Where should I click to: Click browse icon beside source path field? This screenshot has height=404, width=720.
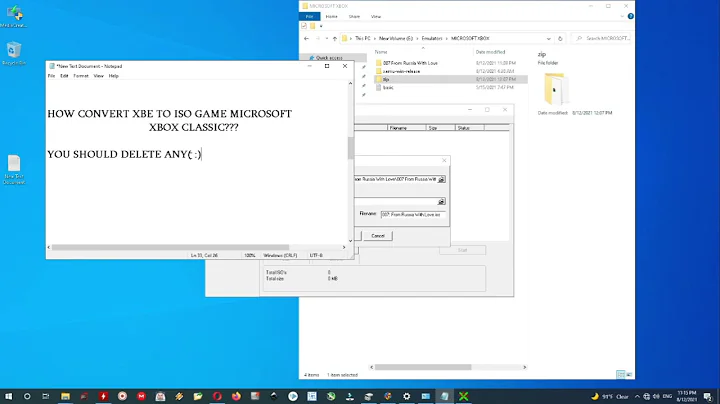point(441,179)
